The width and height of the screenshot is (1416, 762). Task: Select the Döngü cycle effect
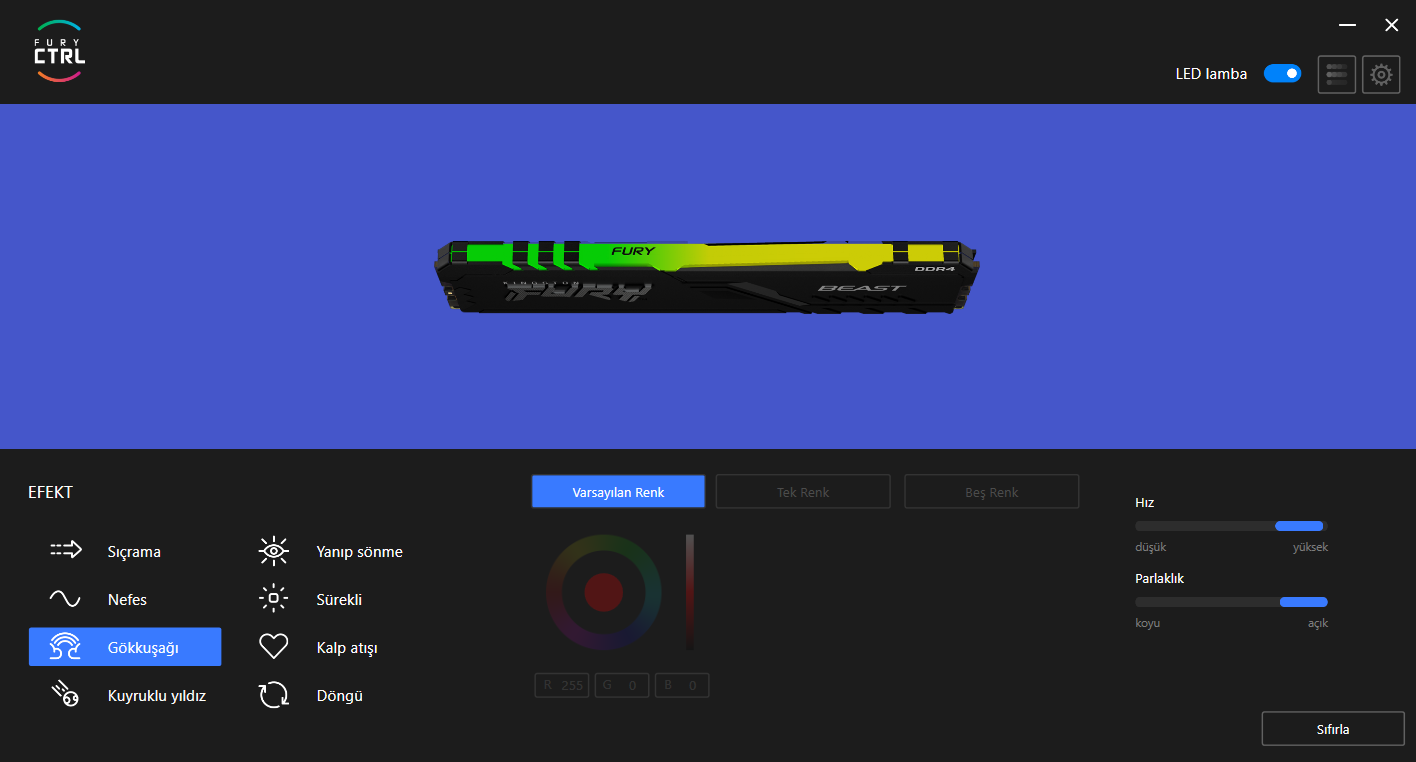pyautogui.click(x=312, y=695)
